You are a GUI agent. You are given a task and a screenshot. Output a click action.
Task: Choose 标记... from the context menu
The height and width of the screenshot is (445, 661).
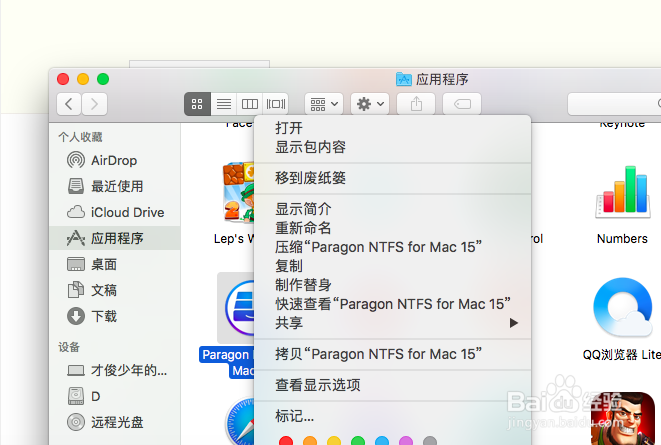click(x=392, y=416)
